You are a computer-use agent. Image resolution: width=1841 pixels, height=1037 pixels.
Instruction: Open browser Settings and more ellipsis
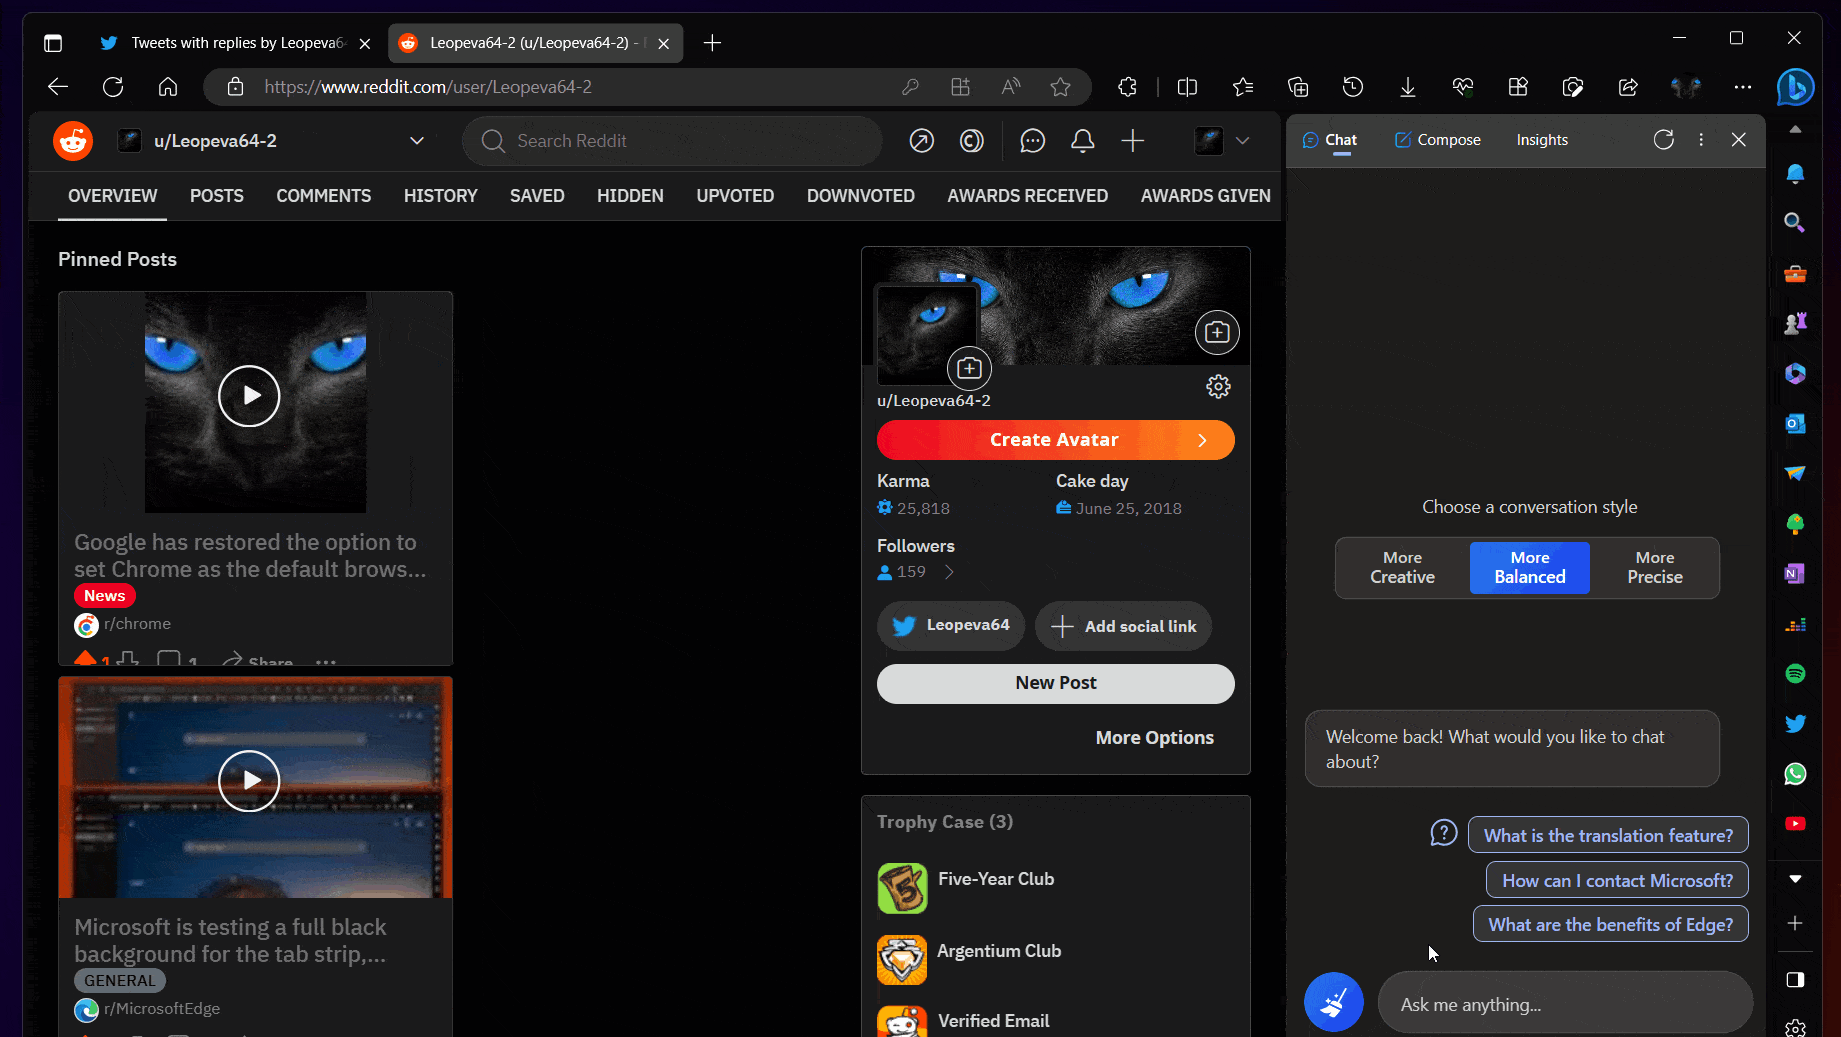click(x=1742, y=87)
